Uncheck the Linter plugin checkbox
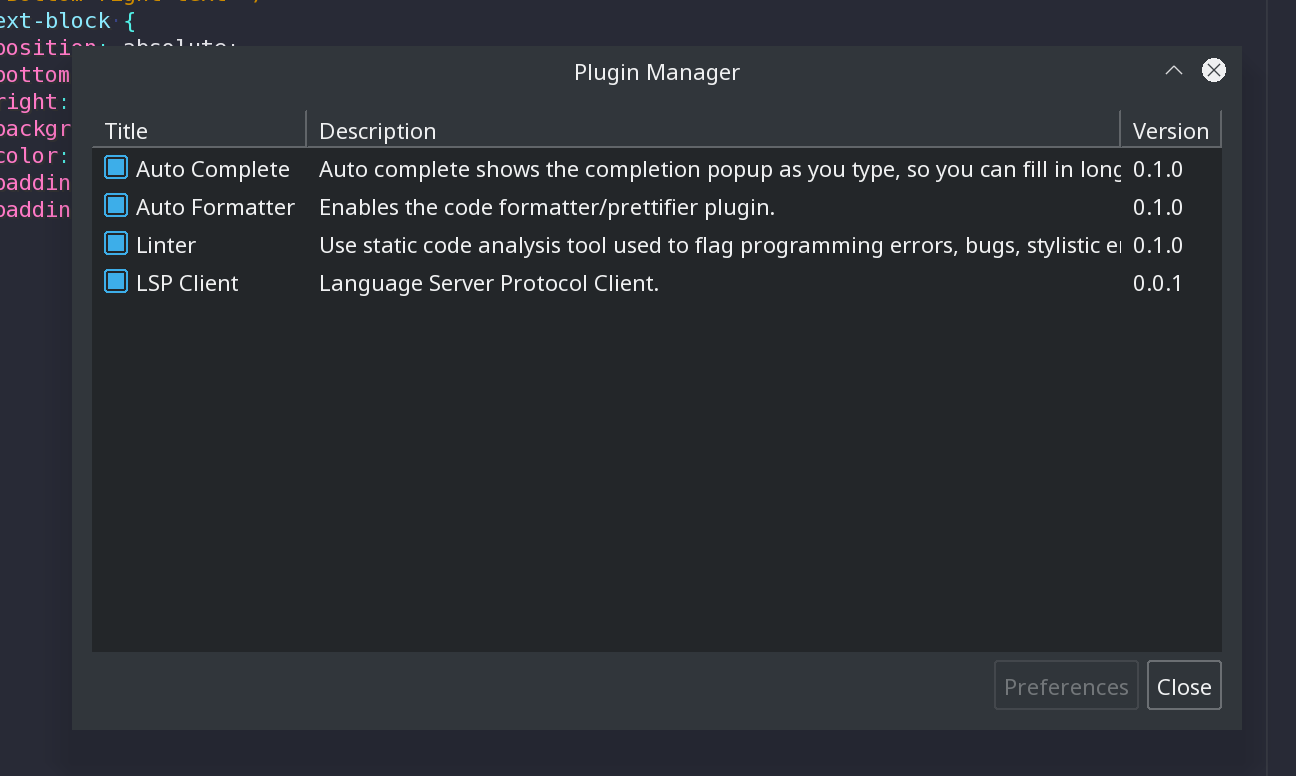The height and width of the screenshot is (776, 1296). pos(115,244)
